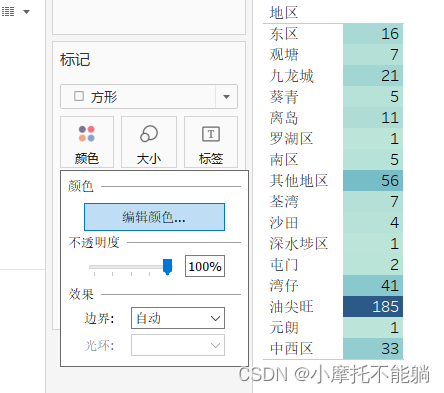Select the 油尖旺 row label
The height and width of the screenshot is (393, 444).
click(292, 307)
